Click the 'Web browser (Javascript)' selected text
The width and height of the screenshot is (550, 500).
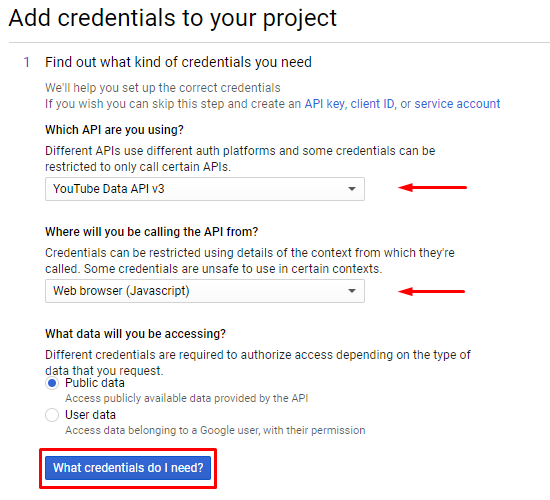coord(121,291)
